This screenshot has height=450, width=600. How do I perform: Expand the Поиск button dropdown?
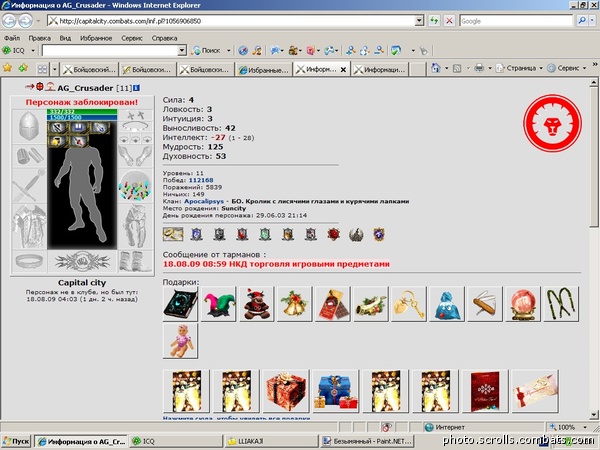pyautogui.click(x=228, y=51)
